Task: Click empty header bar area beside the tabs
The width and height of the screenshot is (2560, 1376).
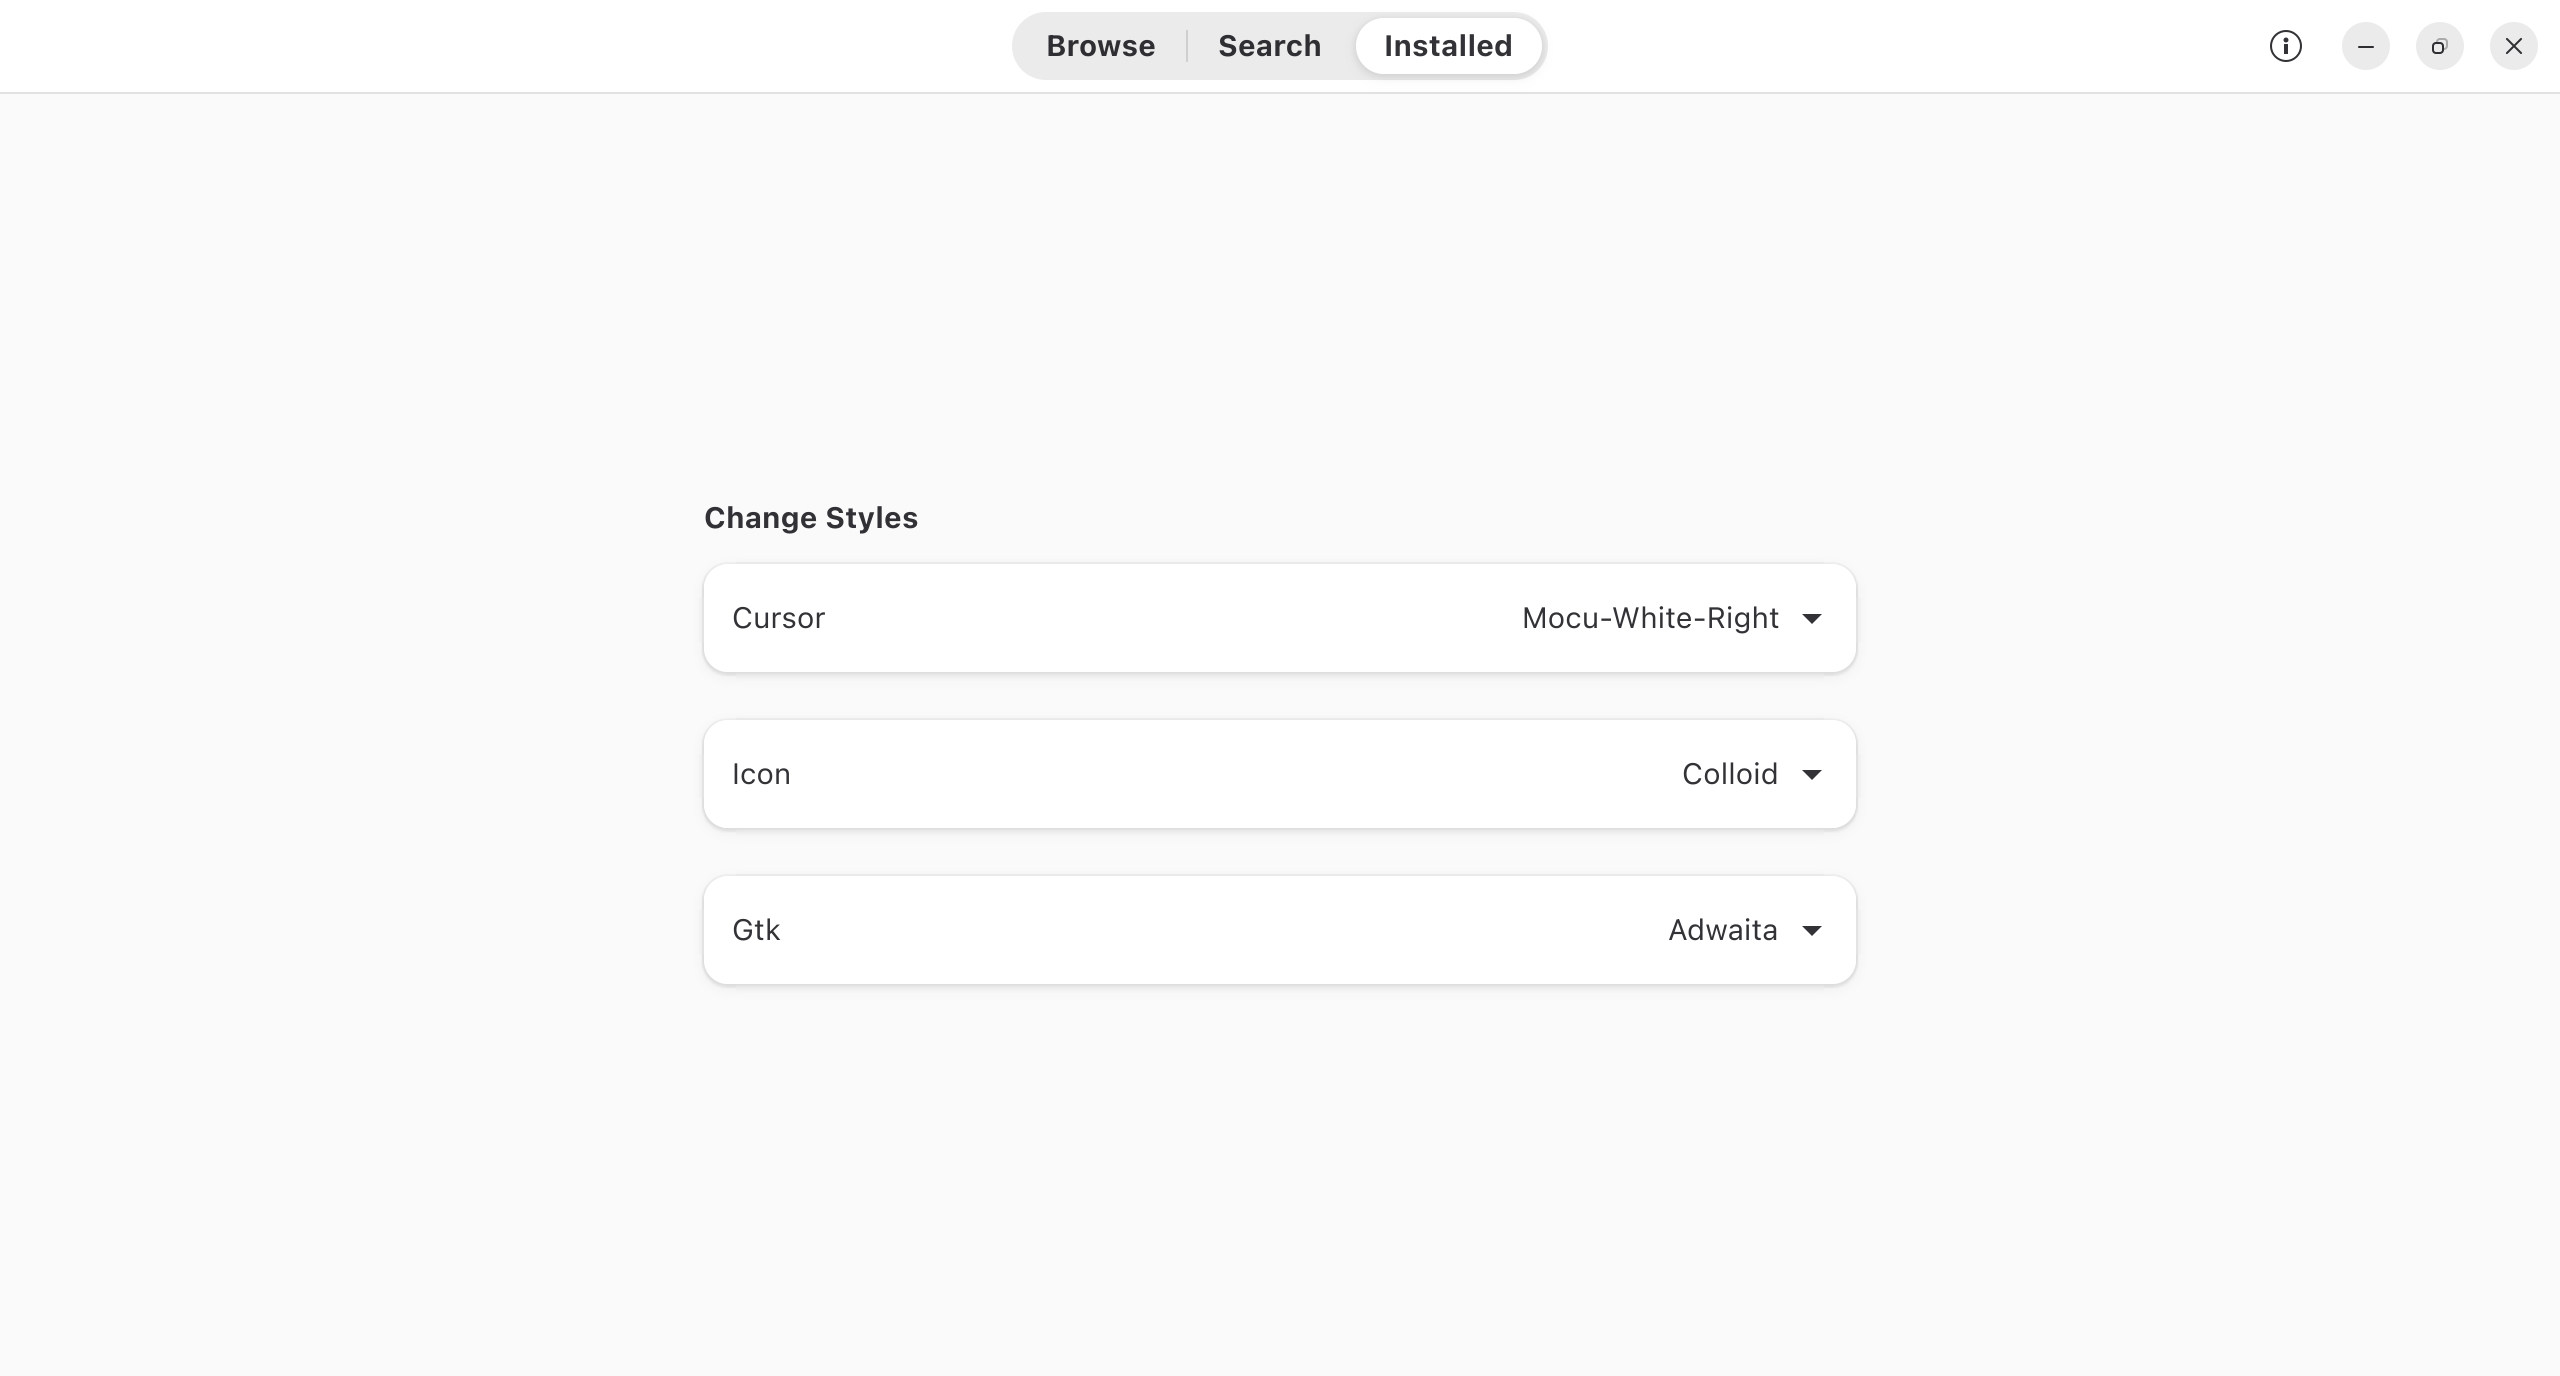Action: coord(500,46)
